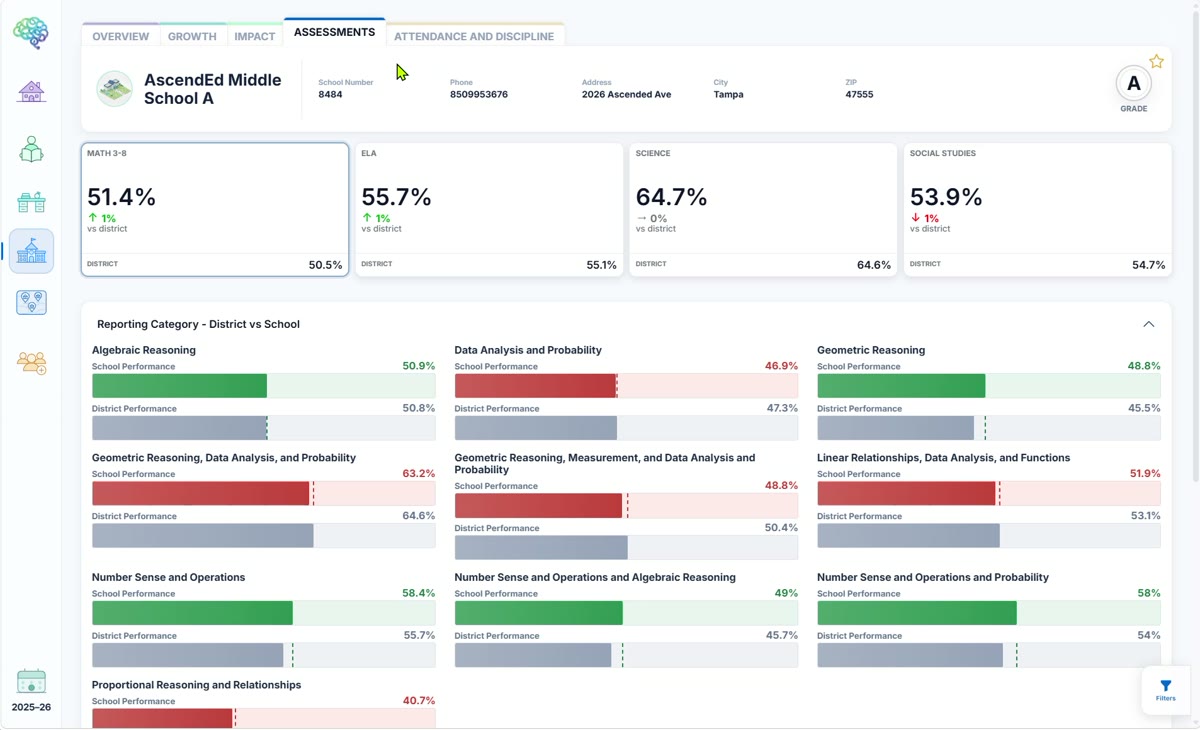Mark the school as favorite with the star
The width and height of the screenshot is (1200, 730).
pos(1156,62)
